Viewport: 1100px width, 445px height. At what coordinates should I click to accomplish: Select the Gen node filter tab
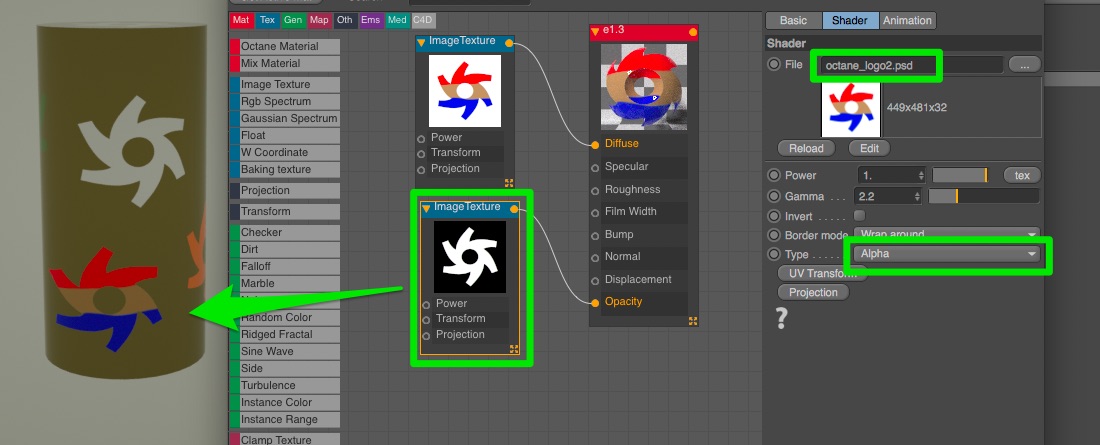coord(293,20)
